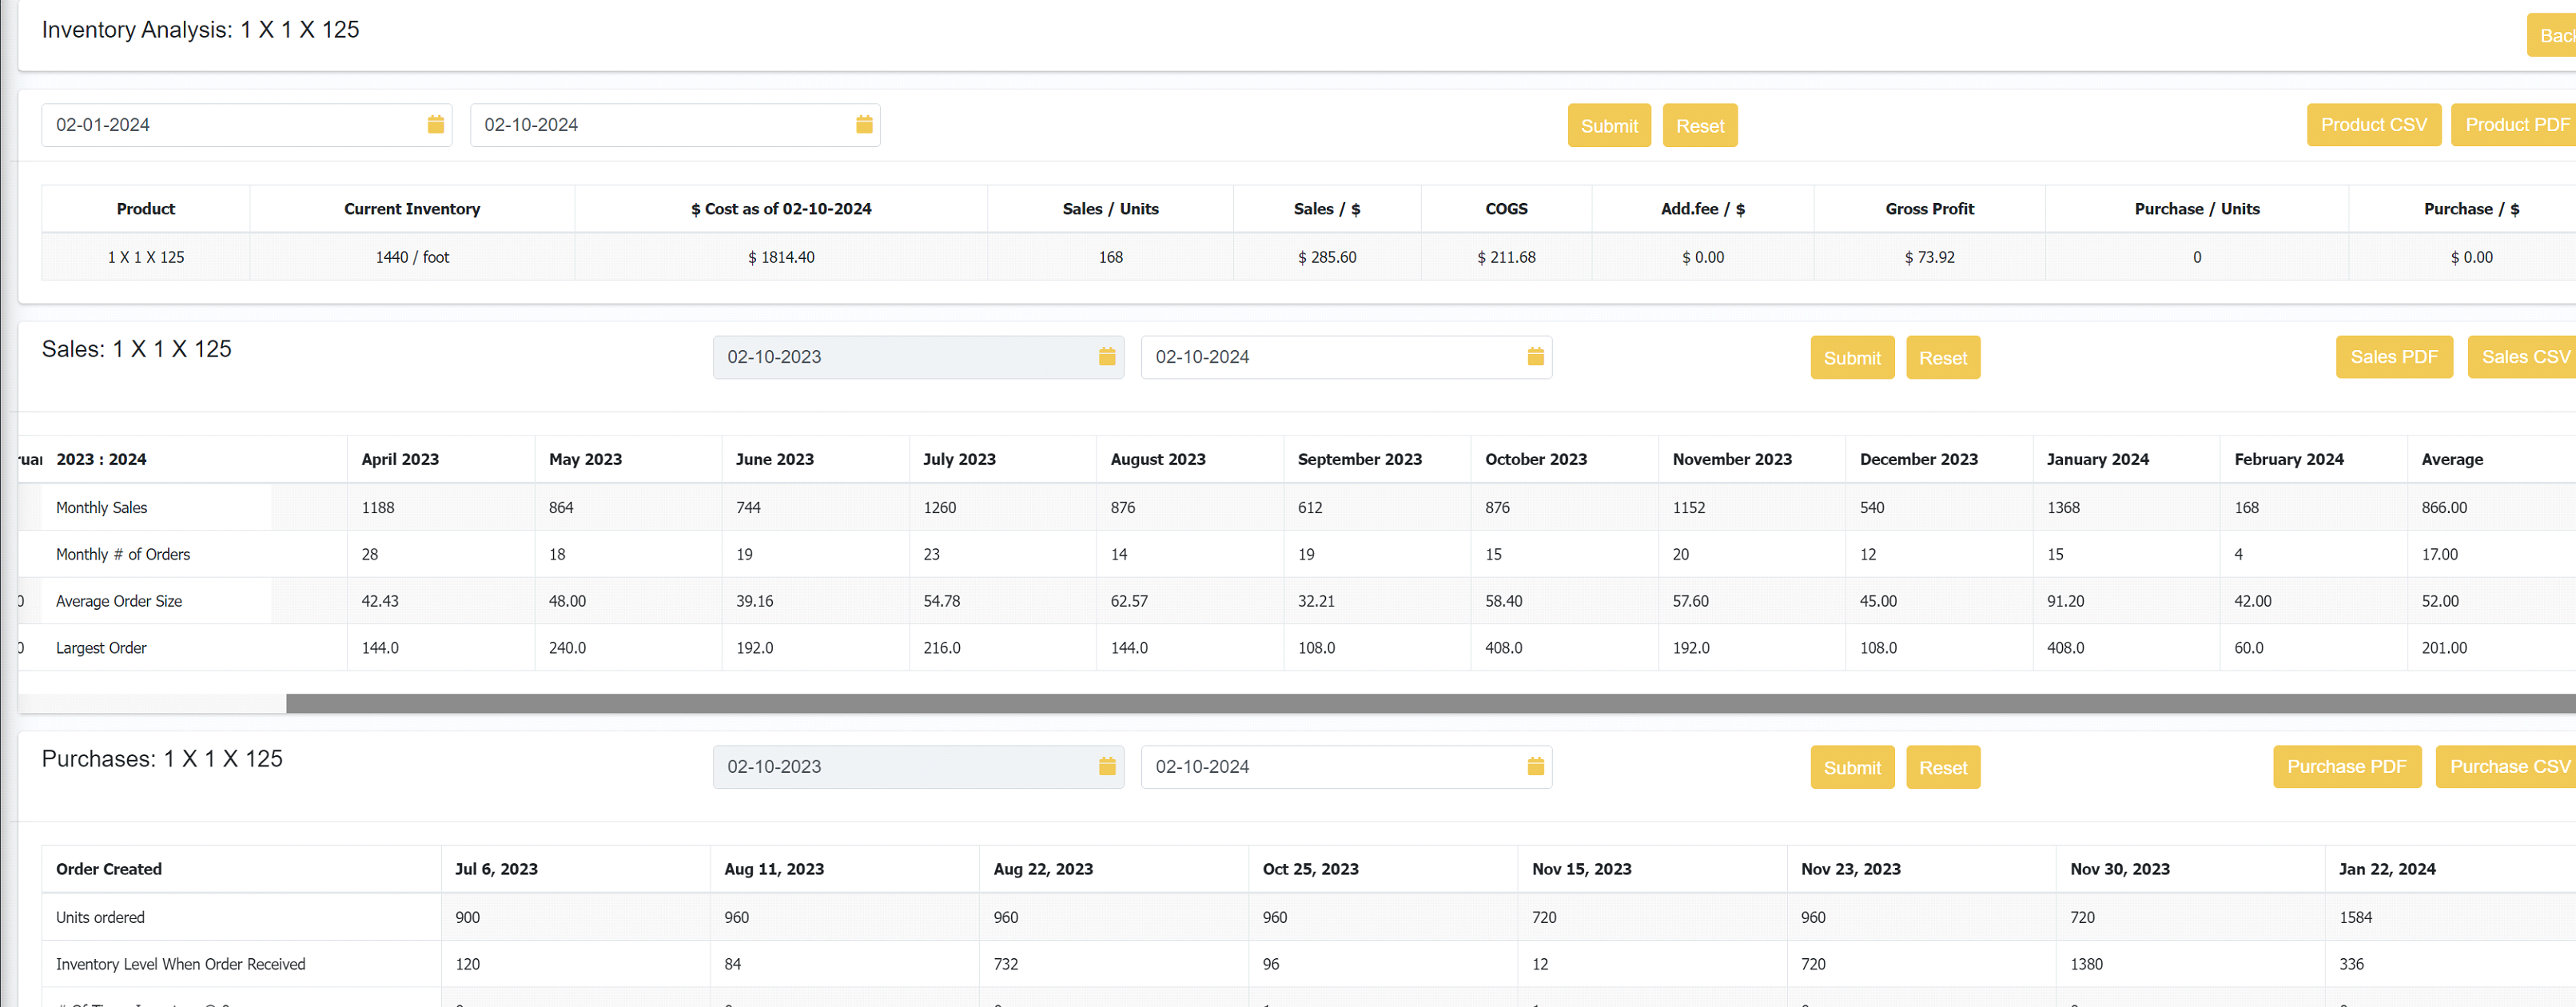Focus the inventory 02-10-2024 end date field

coord(675,125)
